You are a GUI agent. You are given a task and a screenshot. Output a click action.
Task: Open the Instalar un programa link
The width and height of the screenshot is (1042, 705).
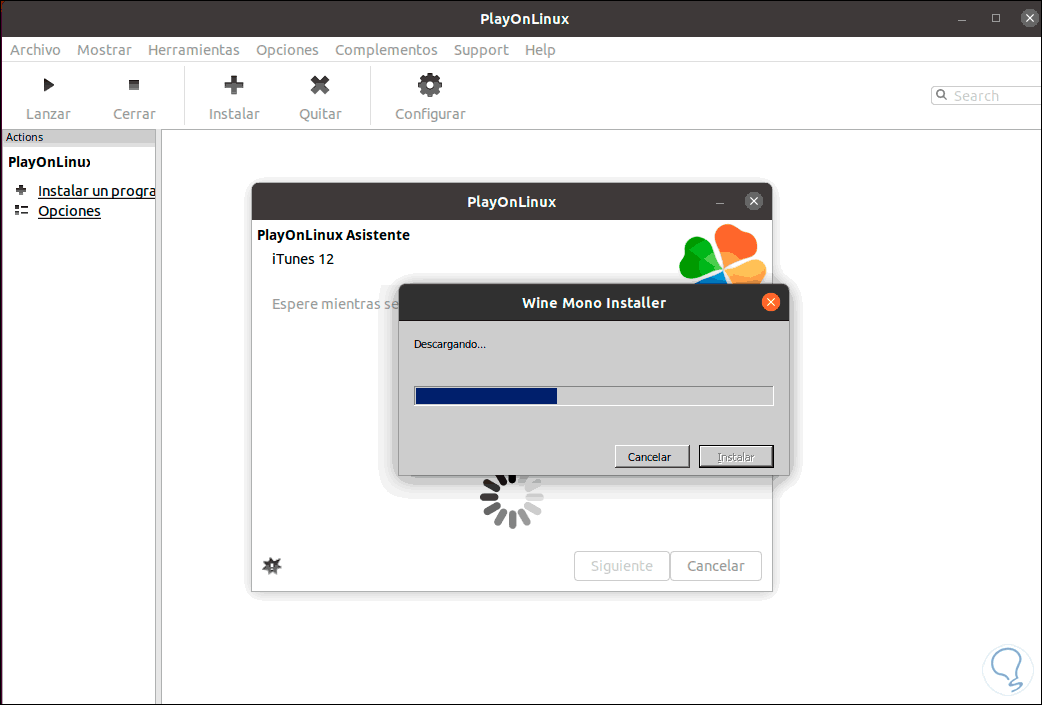pos(96,191)
